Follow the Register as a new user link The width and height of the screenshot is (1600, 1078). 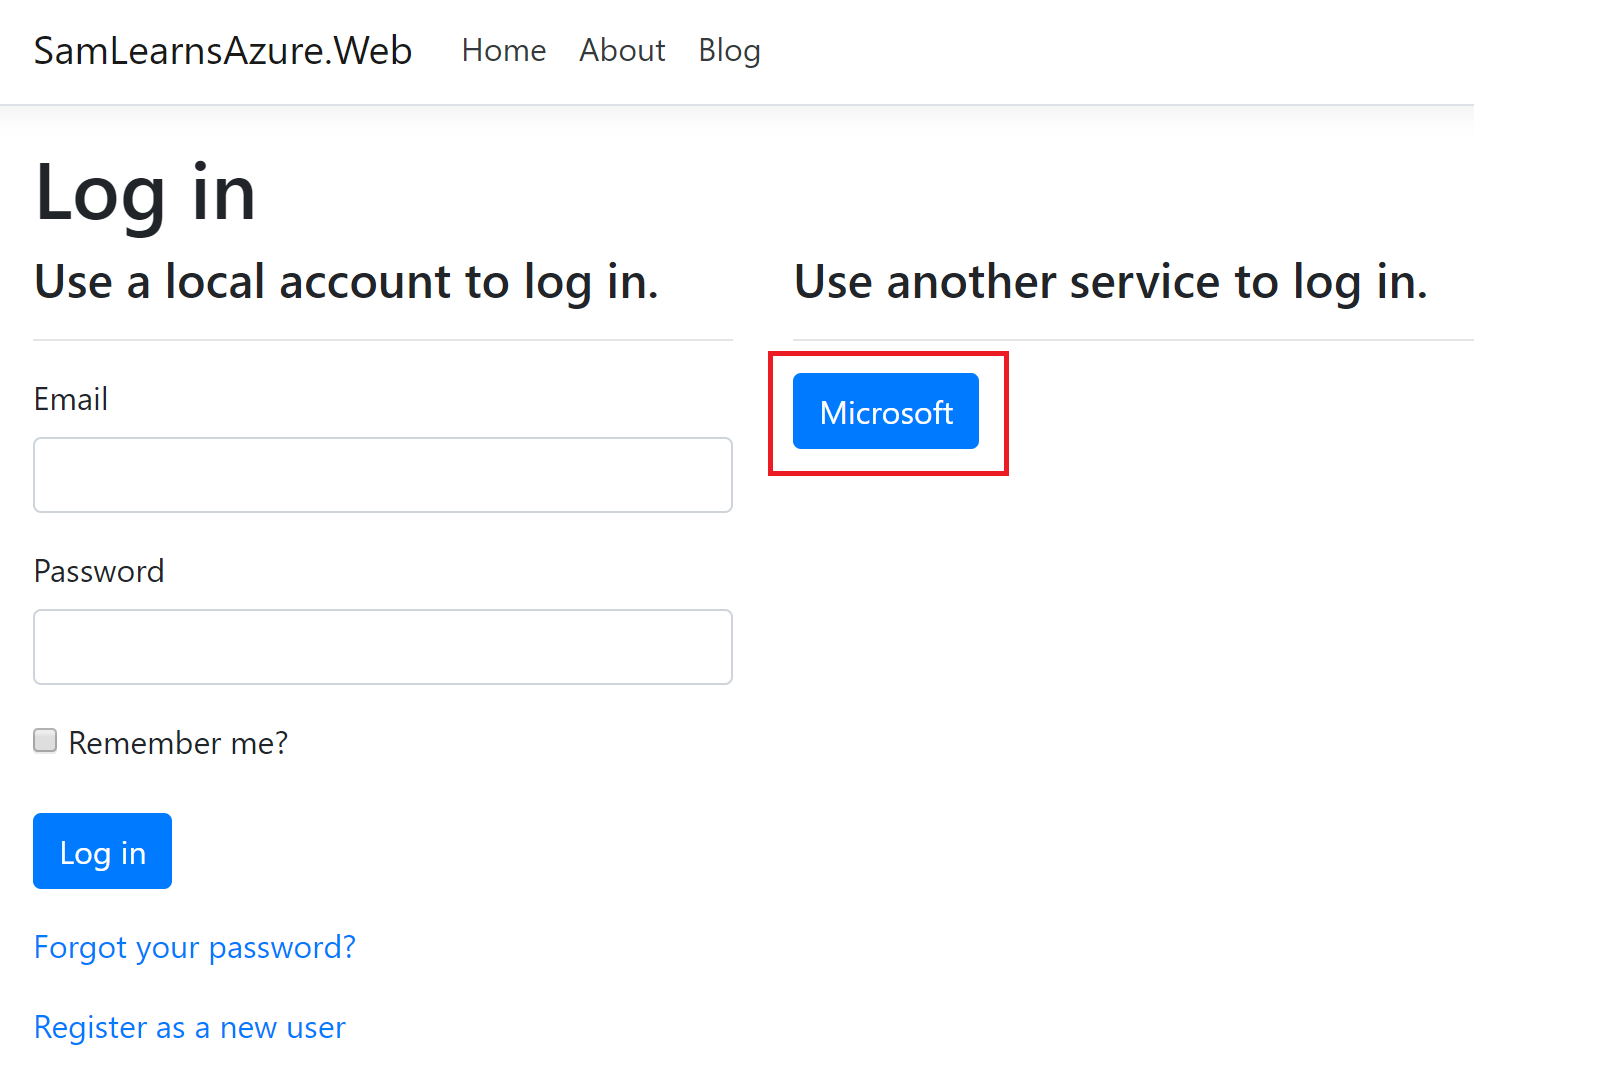pos(189,1027)
